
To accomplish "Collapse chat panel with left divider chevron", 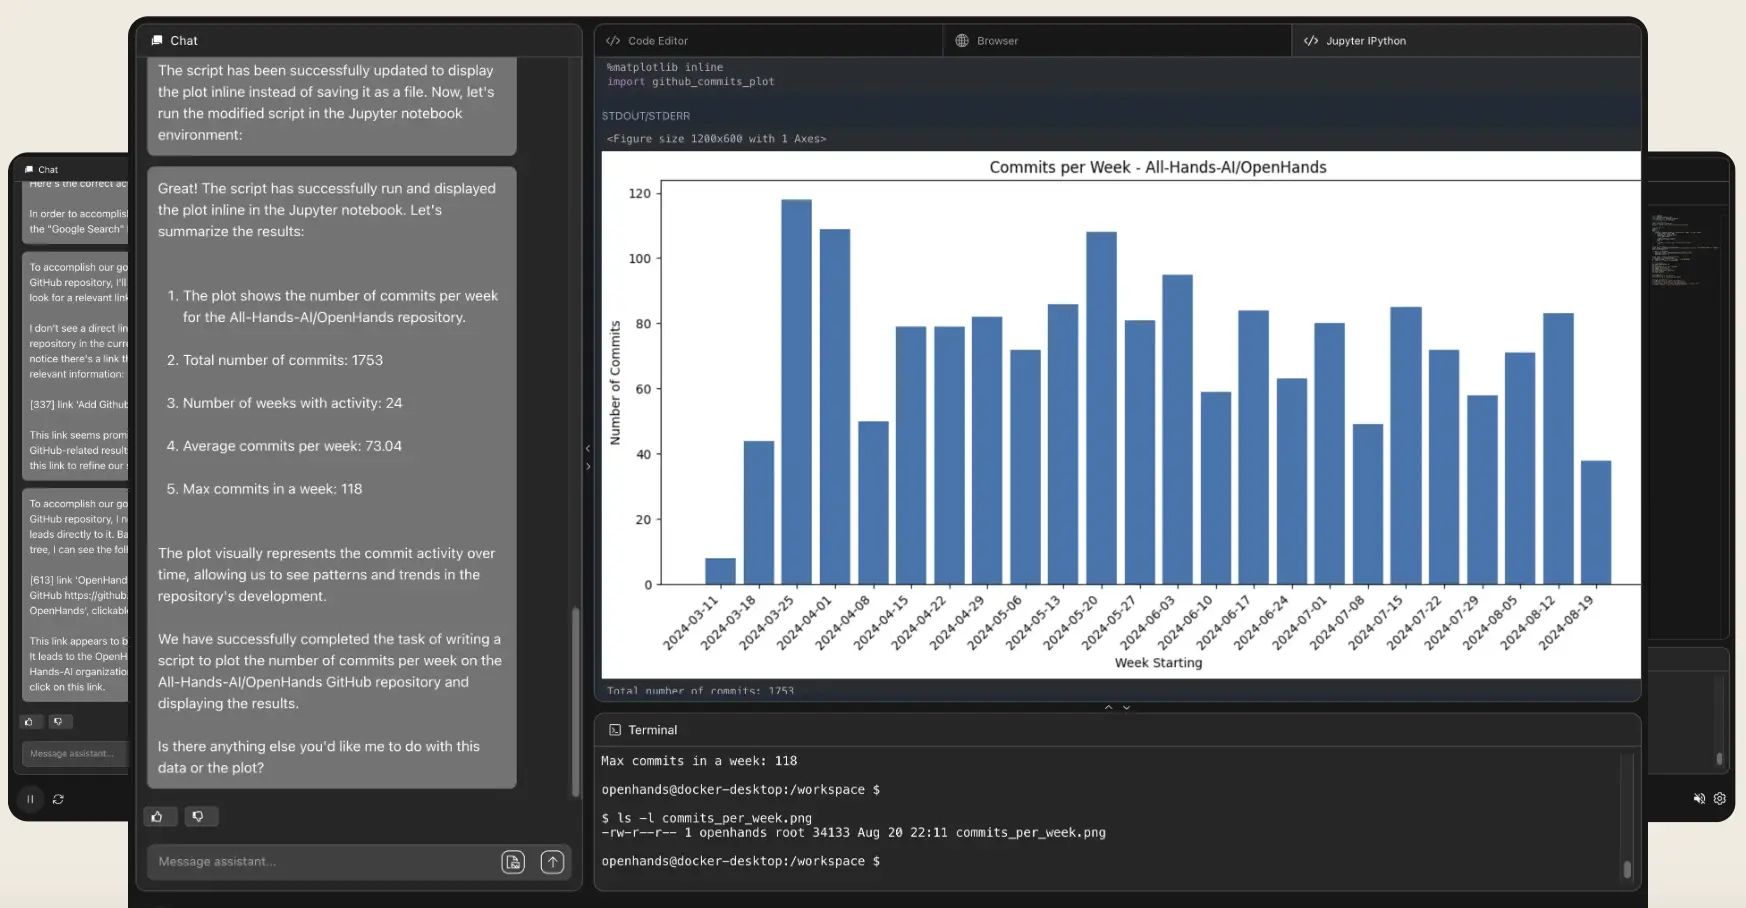I will [588, 449].
